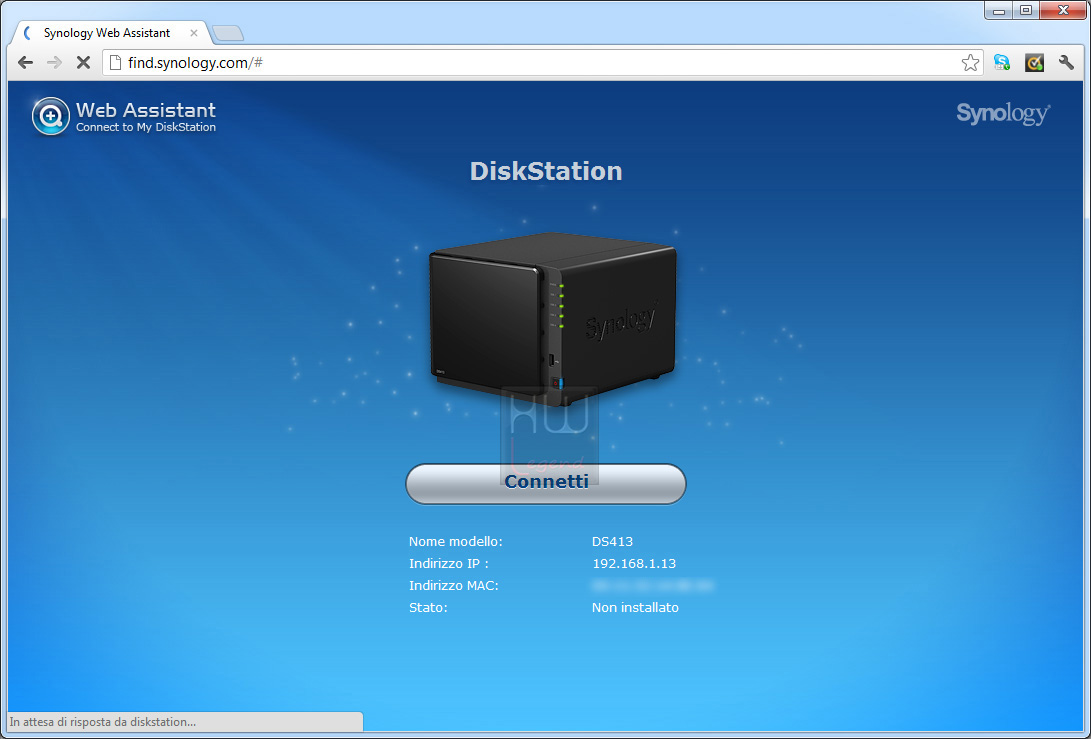Click the model name value DS413
The image size is (1091, 739).
(612, 541)
